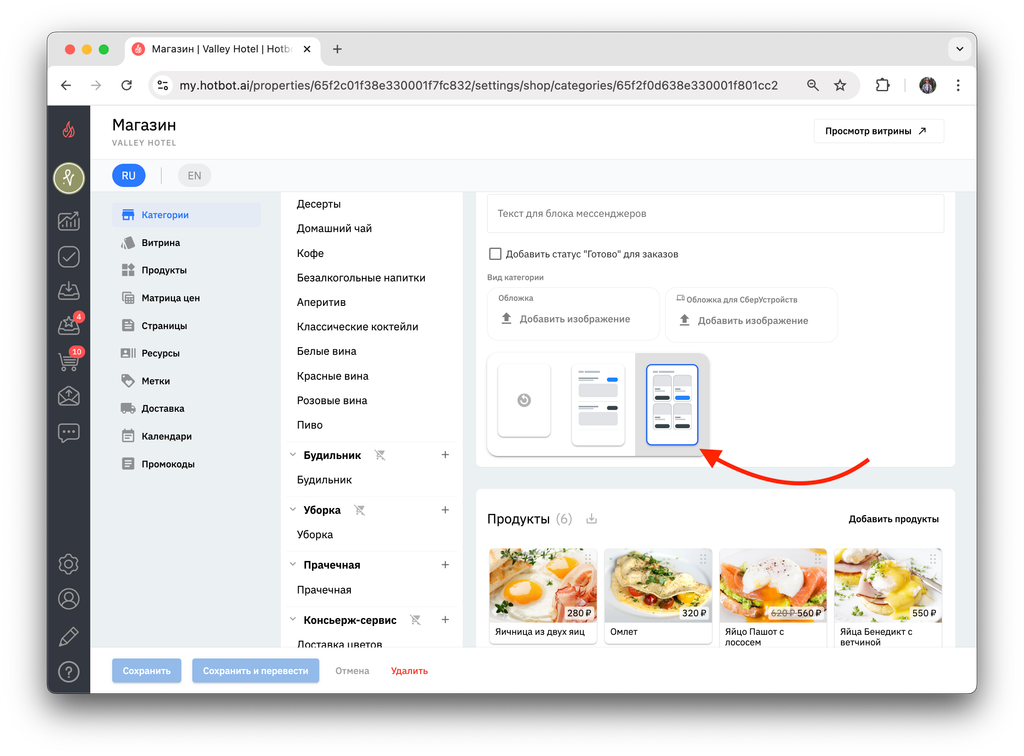Open the Омлет product card

pos(658,596)
